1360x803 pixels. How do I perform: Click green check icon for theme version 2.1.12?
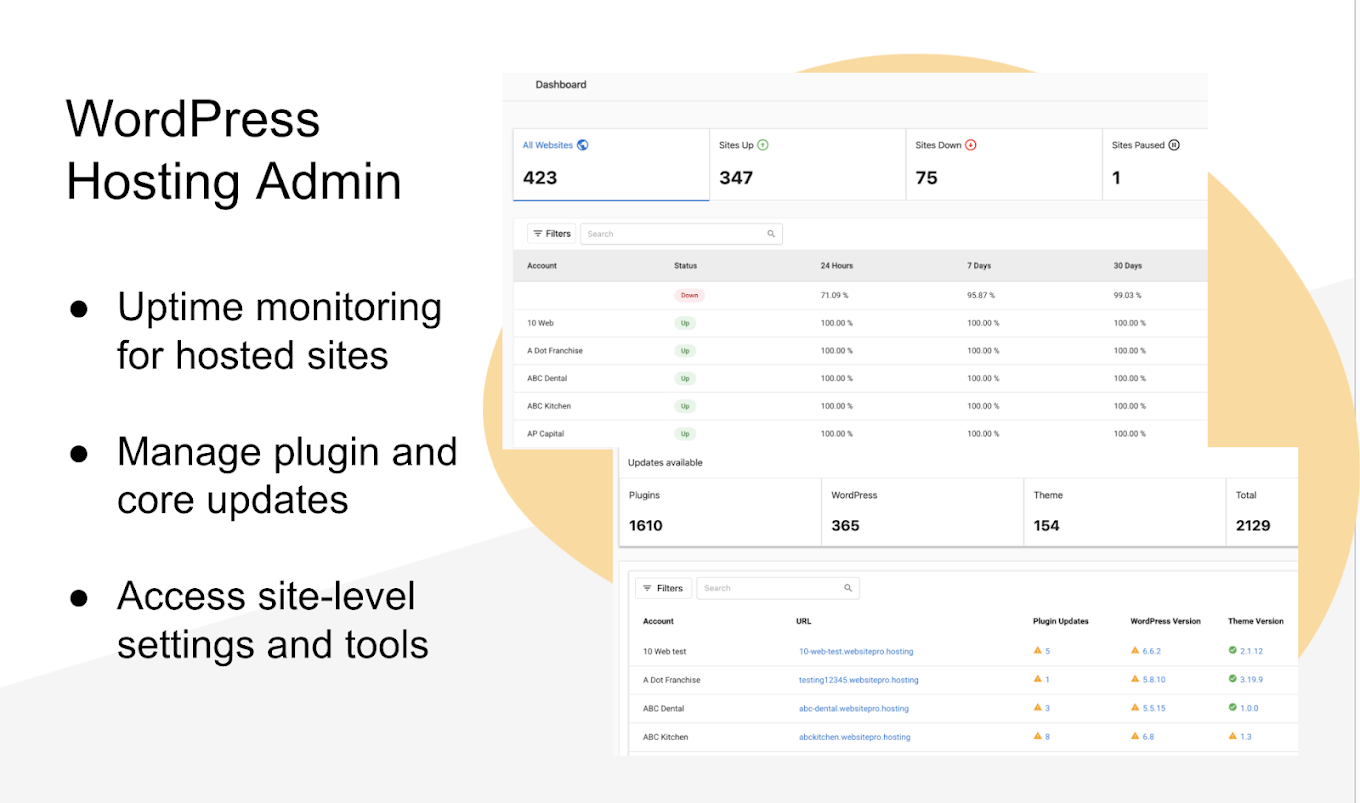click(x=1233, y=651)
